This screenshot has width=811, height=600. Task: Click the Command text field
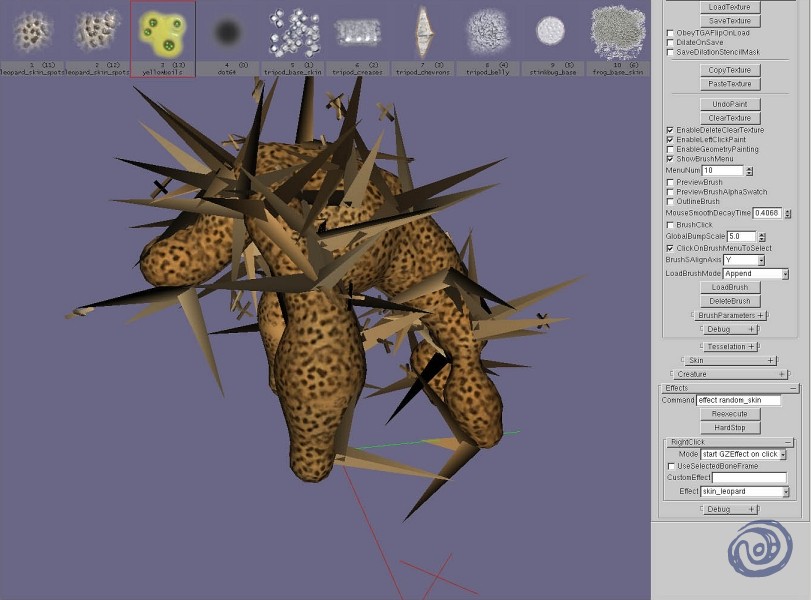point(739,400)
